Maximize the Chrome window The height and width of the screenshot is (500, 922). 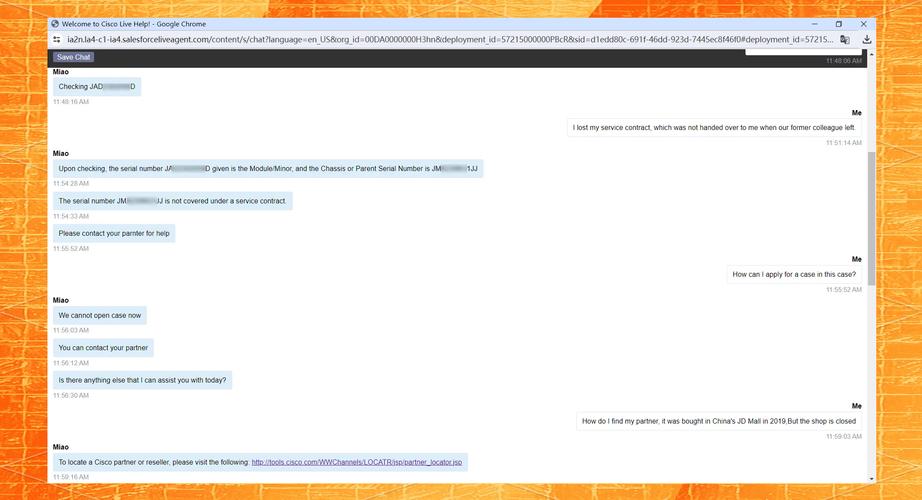click(x=839, y=24)
